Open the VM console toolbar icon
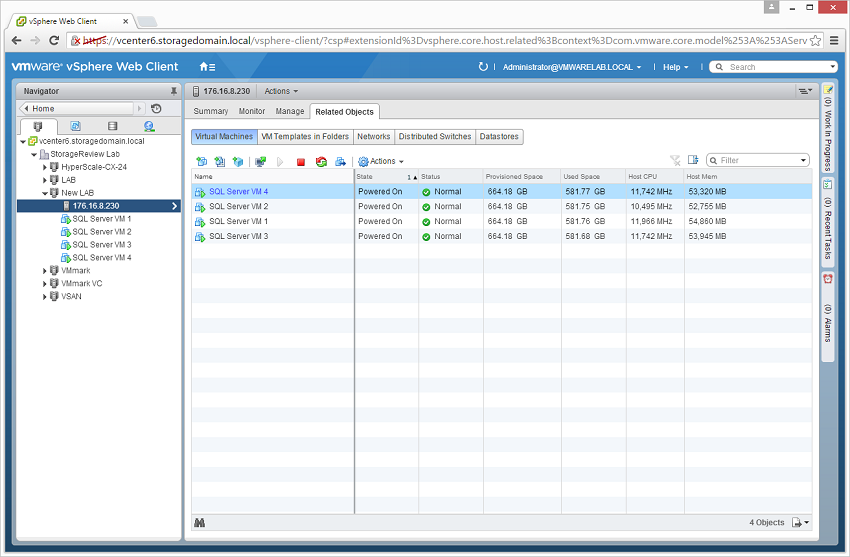Screen dimensions: 850x557 pyautogui.click(x=261, y=161)
